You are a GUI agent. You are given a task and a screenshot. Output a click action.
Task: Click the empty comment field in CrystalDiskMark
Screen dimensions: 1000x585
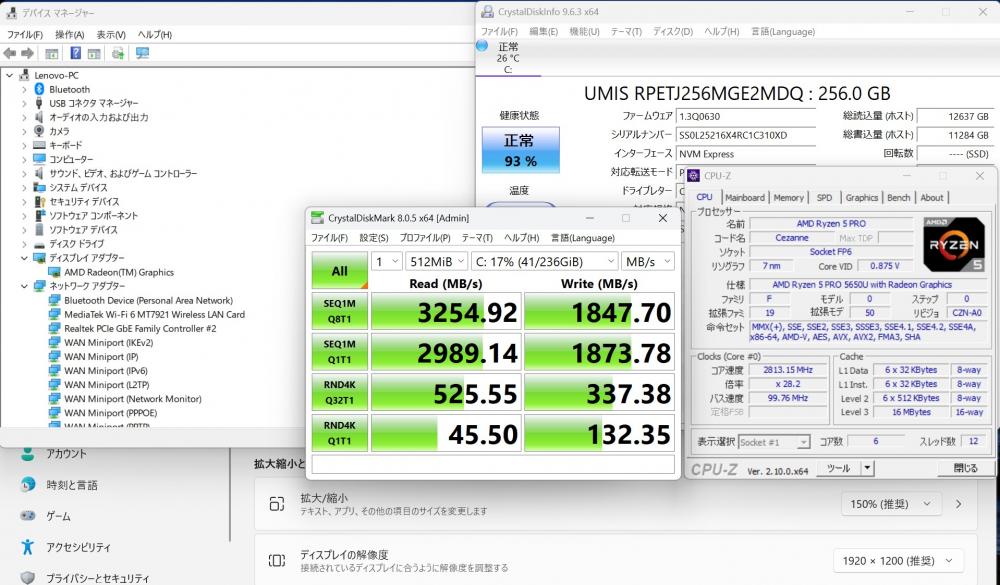492,464
